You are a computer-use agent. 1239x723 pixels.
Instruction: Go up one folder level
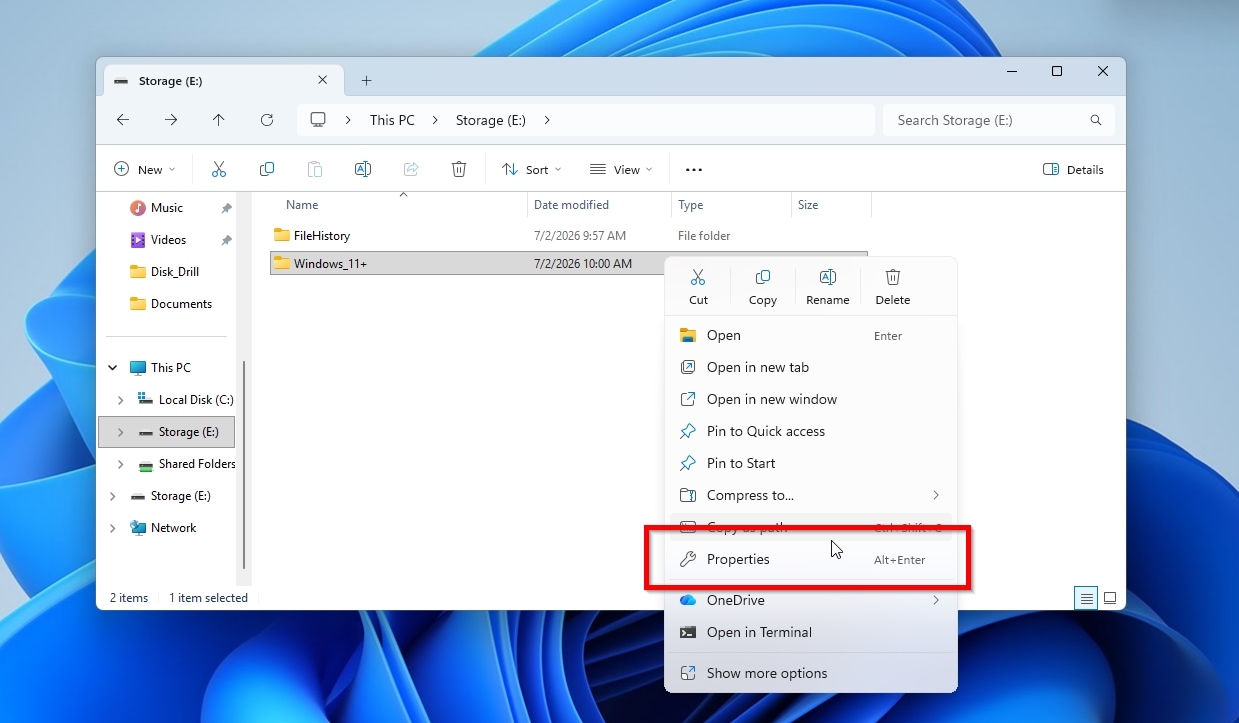pos(219,120)
